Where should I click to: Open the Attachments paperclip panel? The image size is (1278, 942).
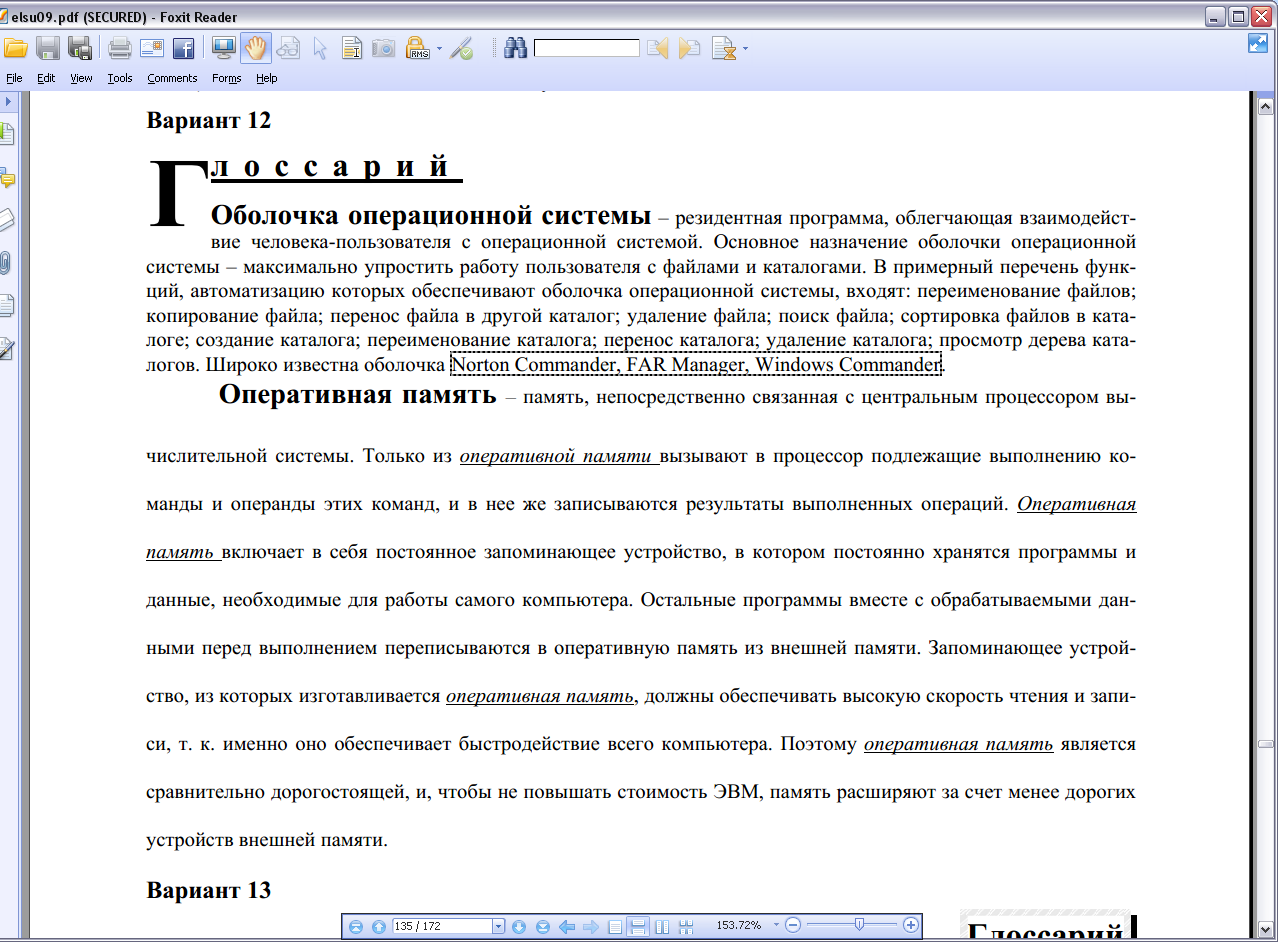(x=7, y=263)
